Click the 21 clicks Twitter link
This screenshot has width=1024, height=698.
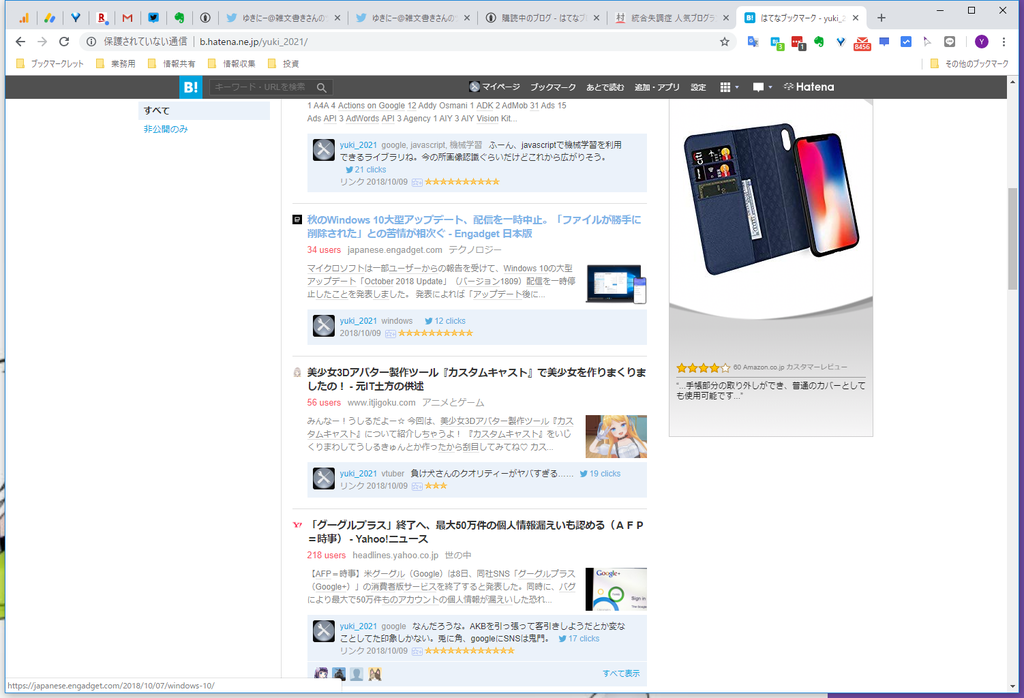366,170
